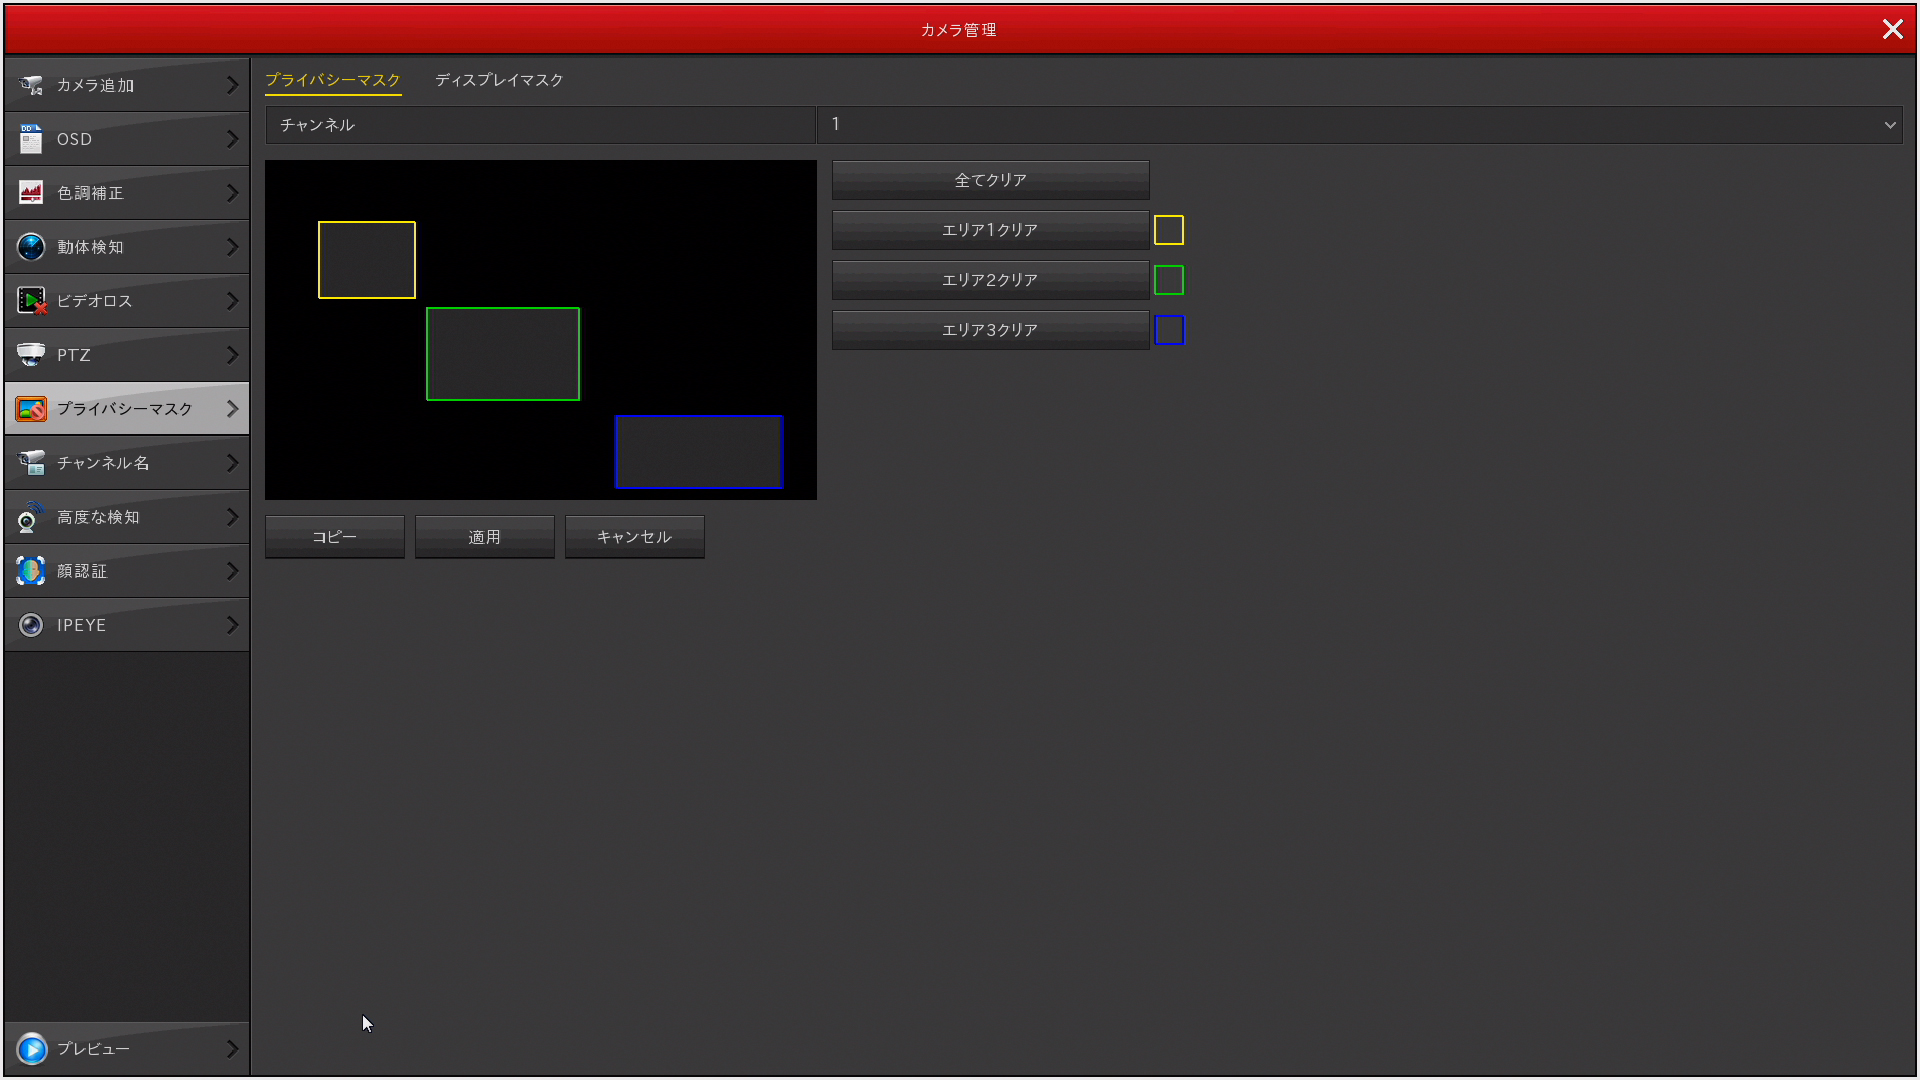Expand the ビデオロス chevron arrow
Screen dimensions: 1920x1080
(x=232, y=301)
